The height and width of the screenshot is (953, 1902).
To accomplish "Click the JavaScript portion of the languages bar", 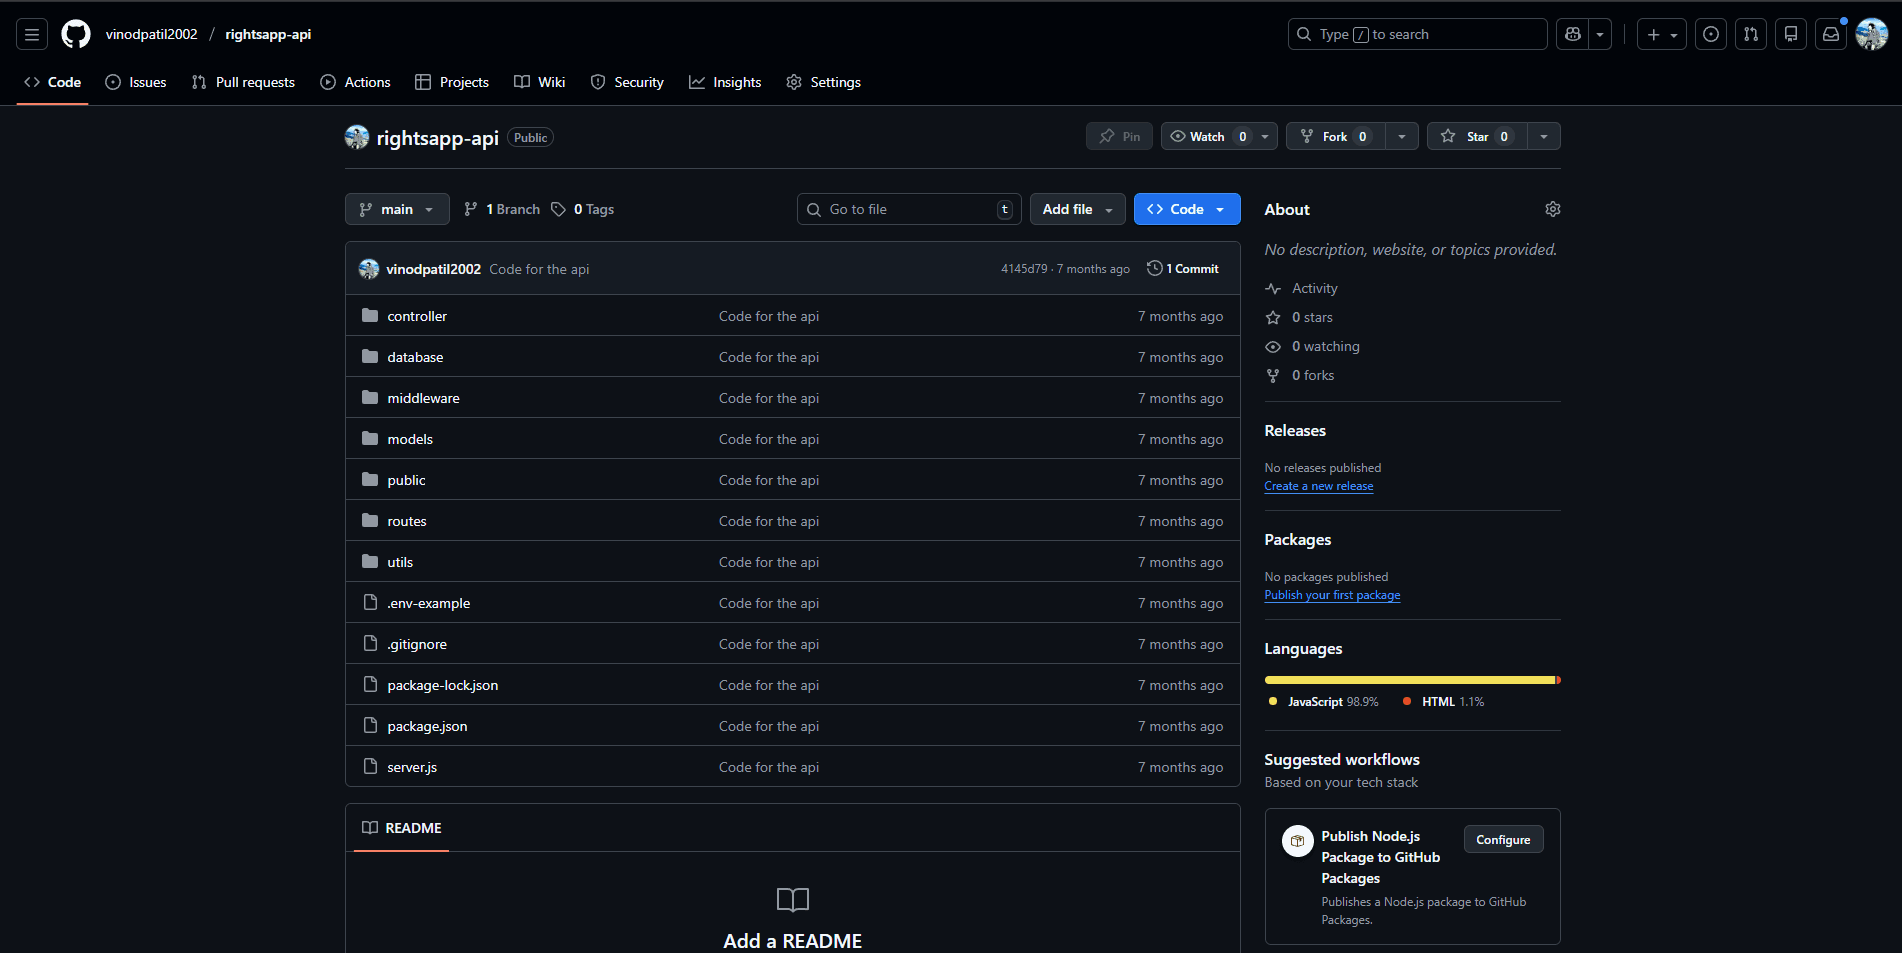I will click(x=1400, y=679).
